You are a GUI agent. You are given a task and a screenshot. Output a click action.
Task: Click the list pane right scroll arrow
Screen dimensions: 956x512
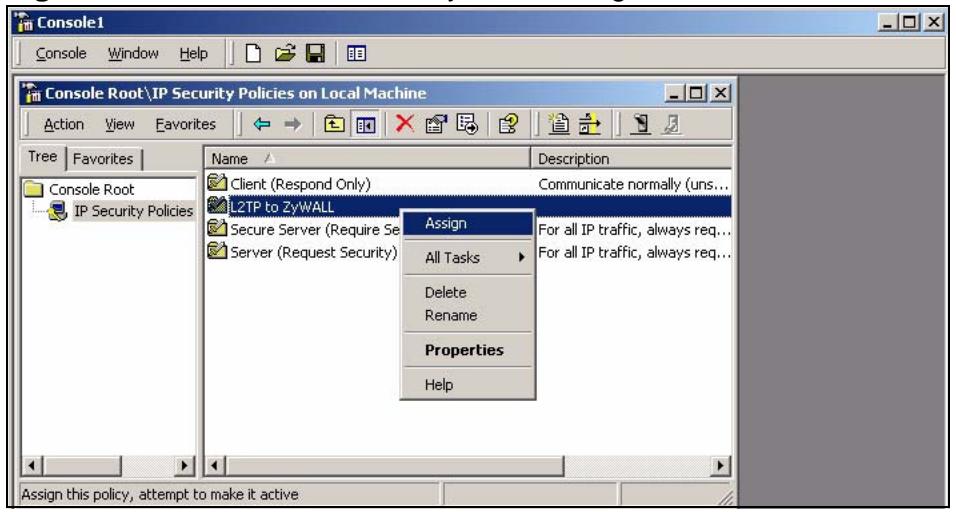[722, 466]
